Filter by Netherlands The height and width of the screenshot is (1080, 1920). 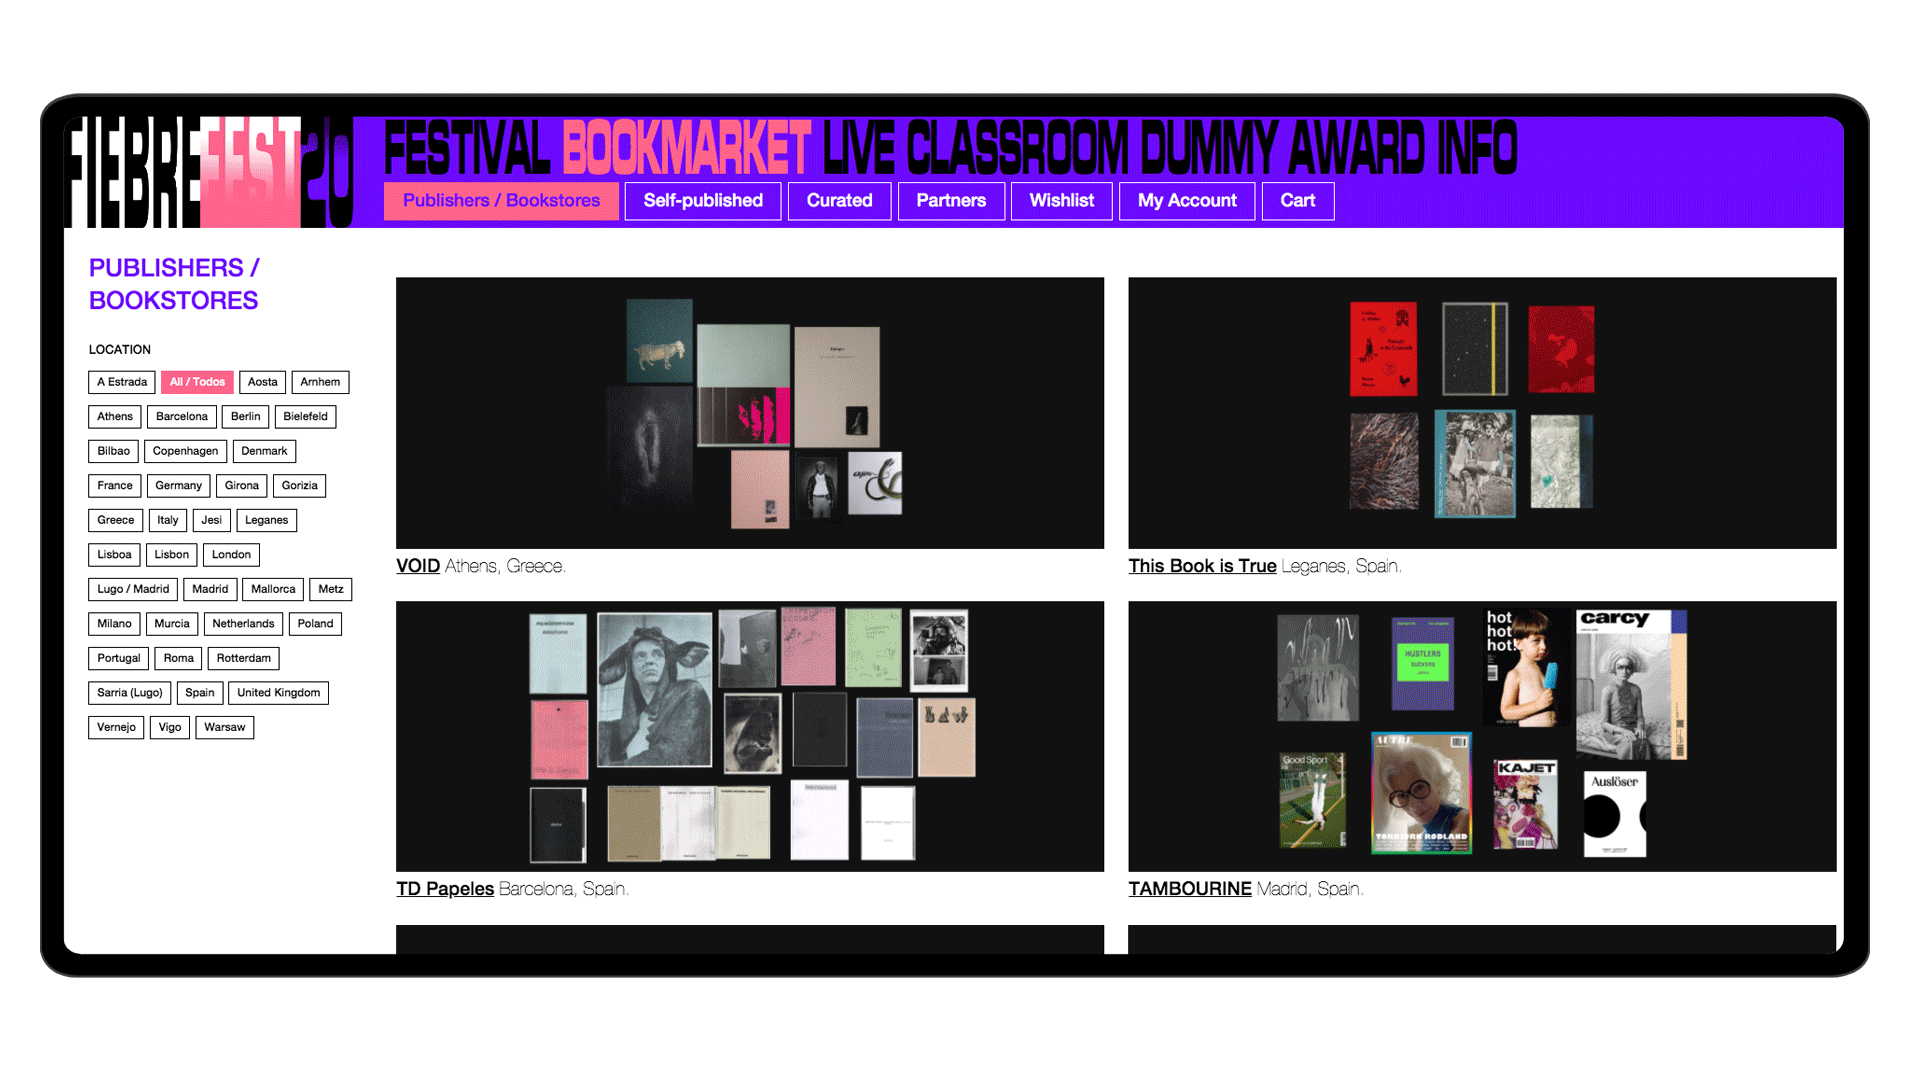(243, 624)
